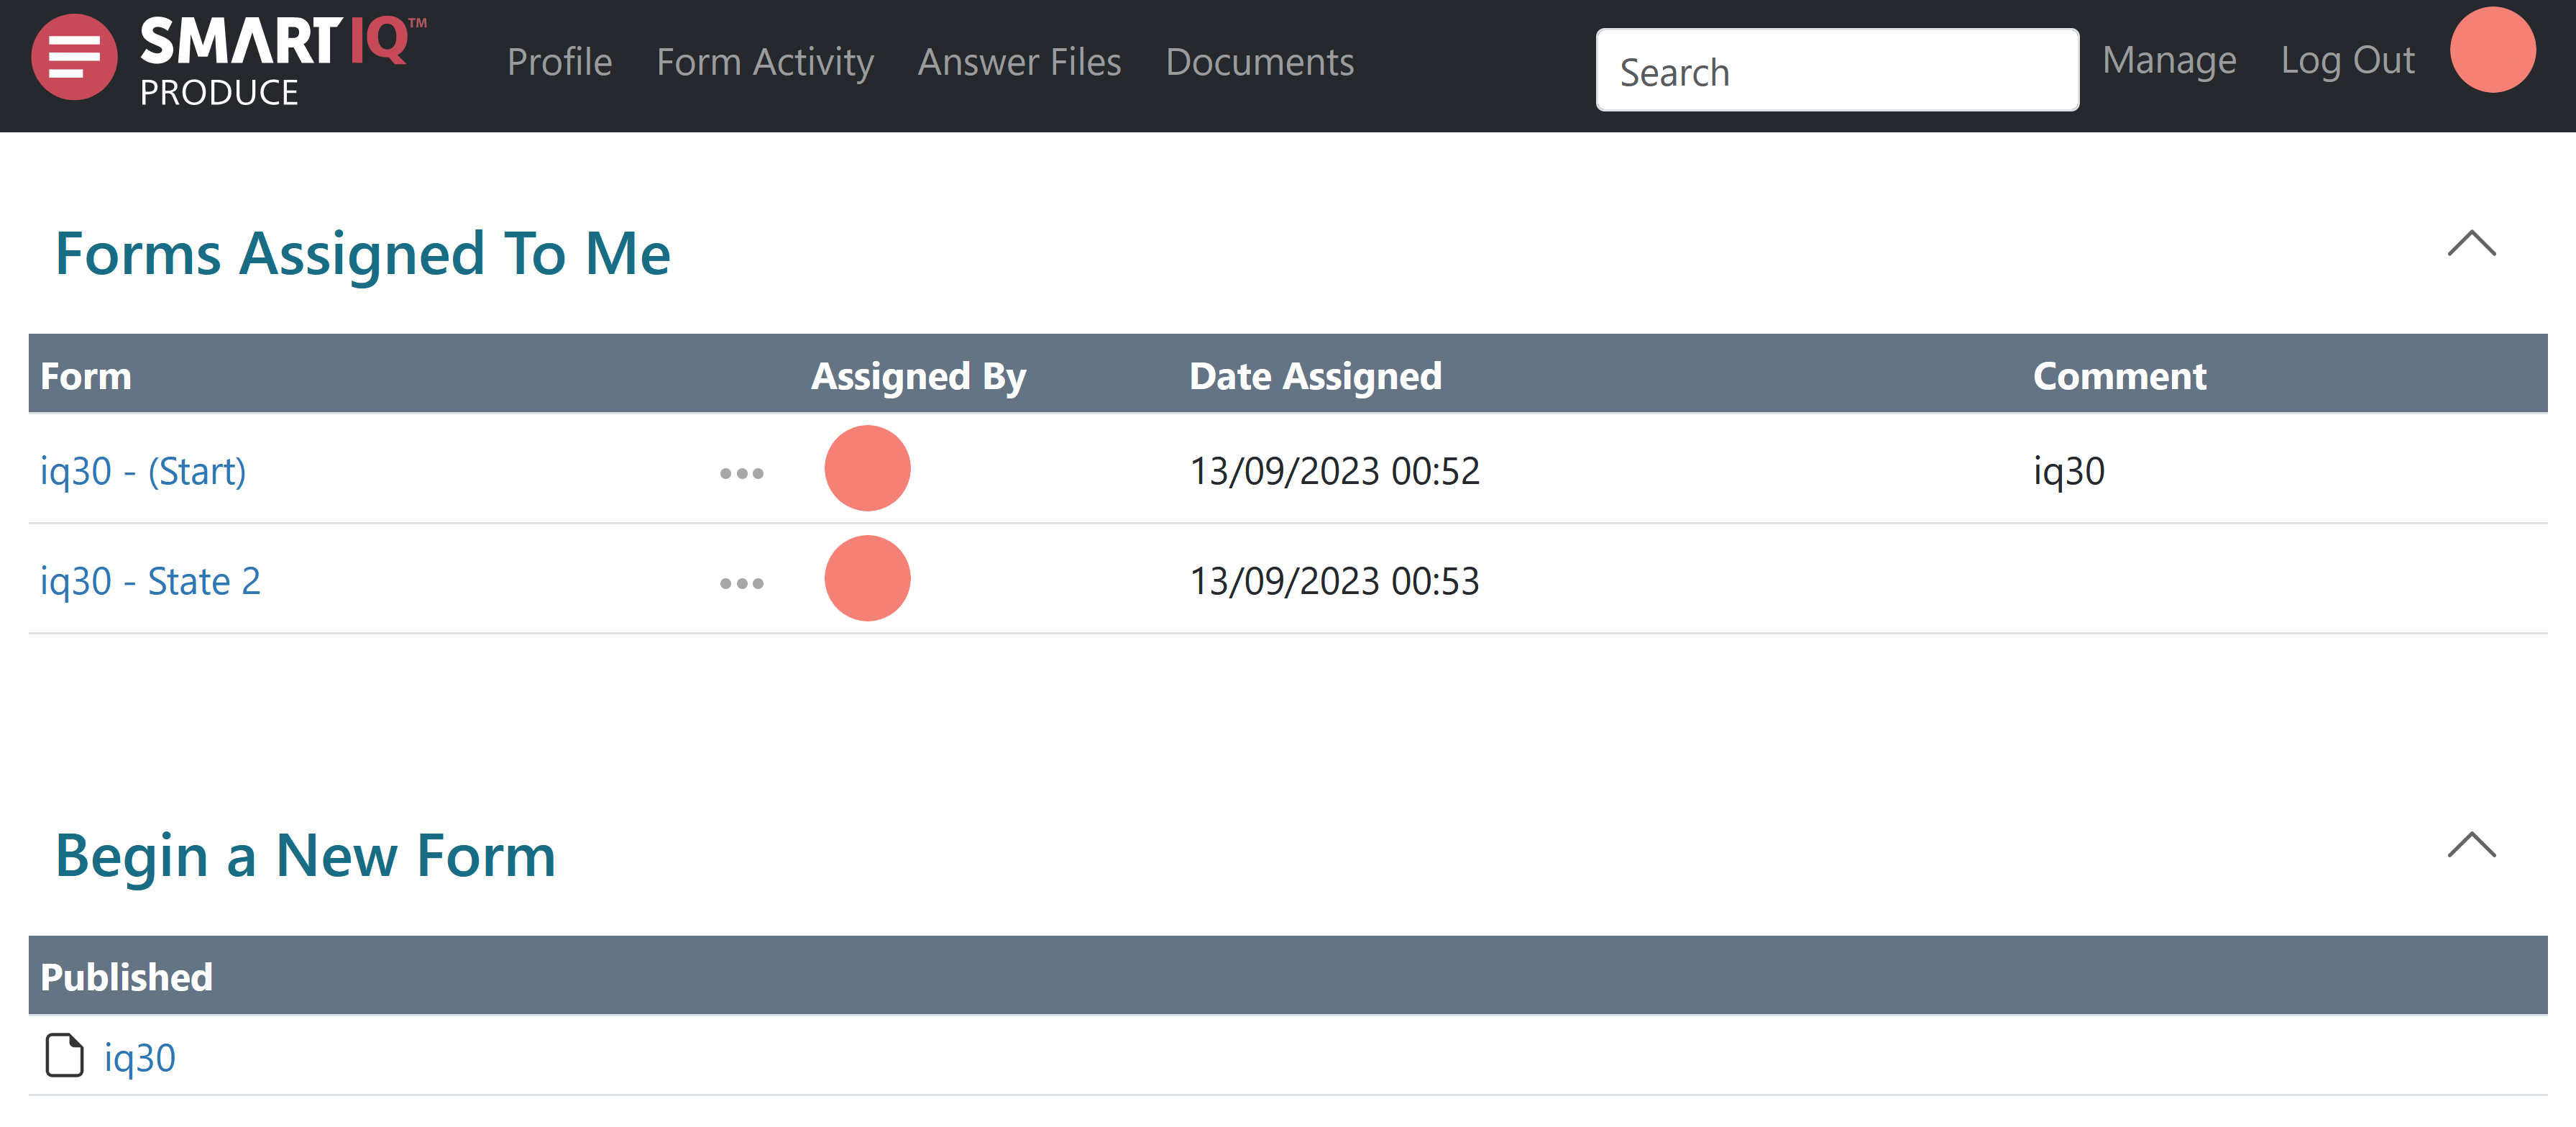The height and width of the screenshot is (1127, 2576).
Task: Open the Profile menu item
Action: [x=559, y=62]
